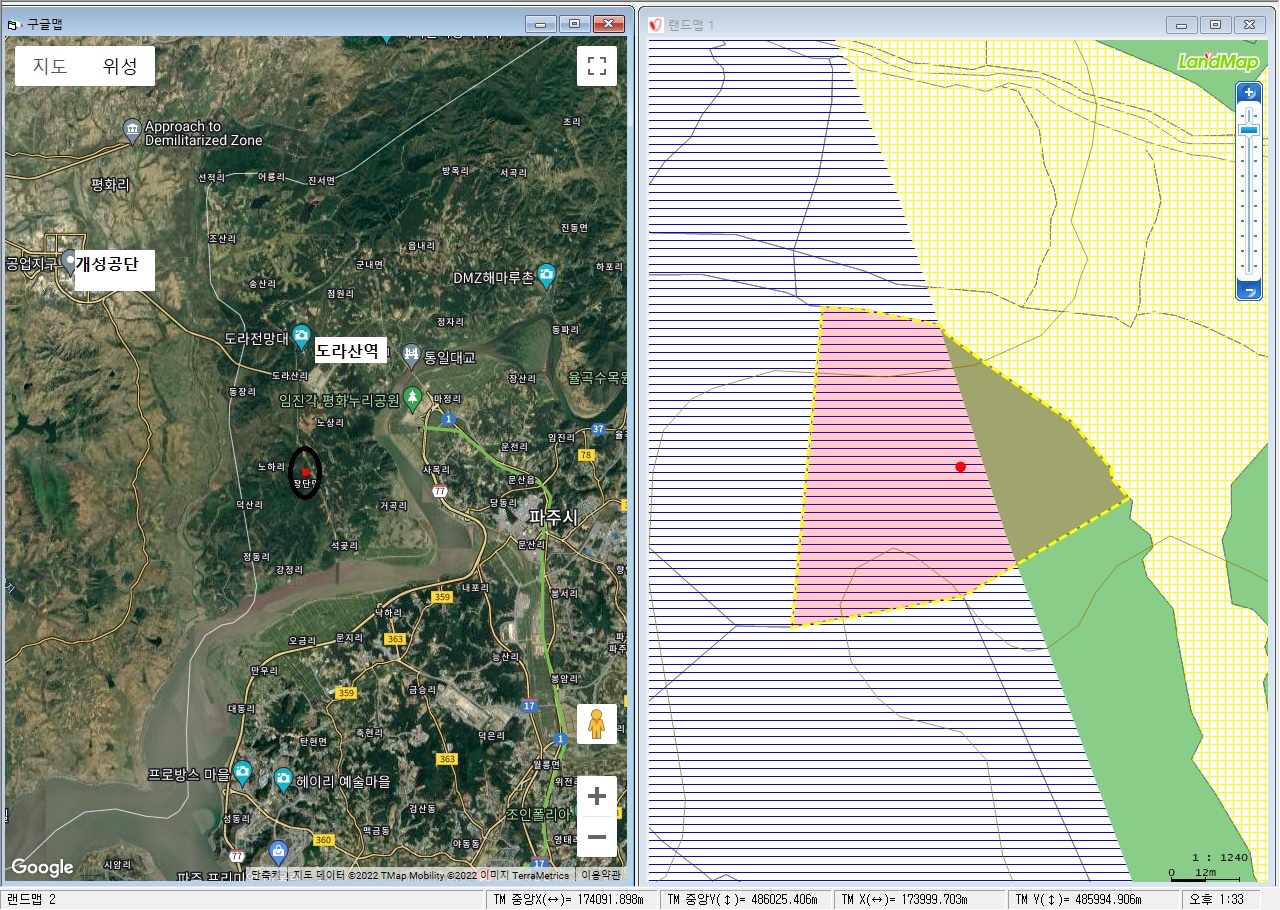Click the 파주시 city label

pos(553,518)
